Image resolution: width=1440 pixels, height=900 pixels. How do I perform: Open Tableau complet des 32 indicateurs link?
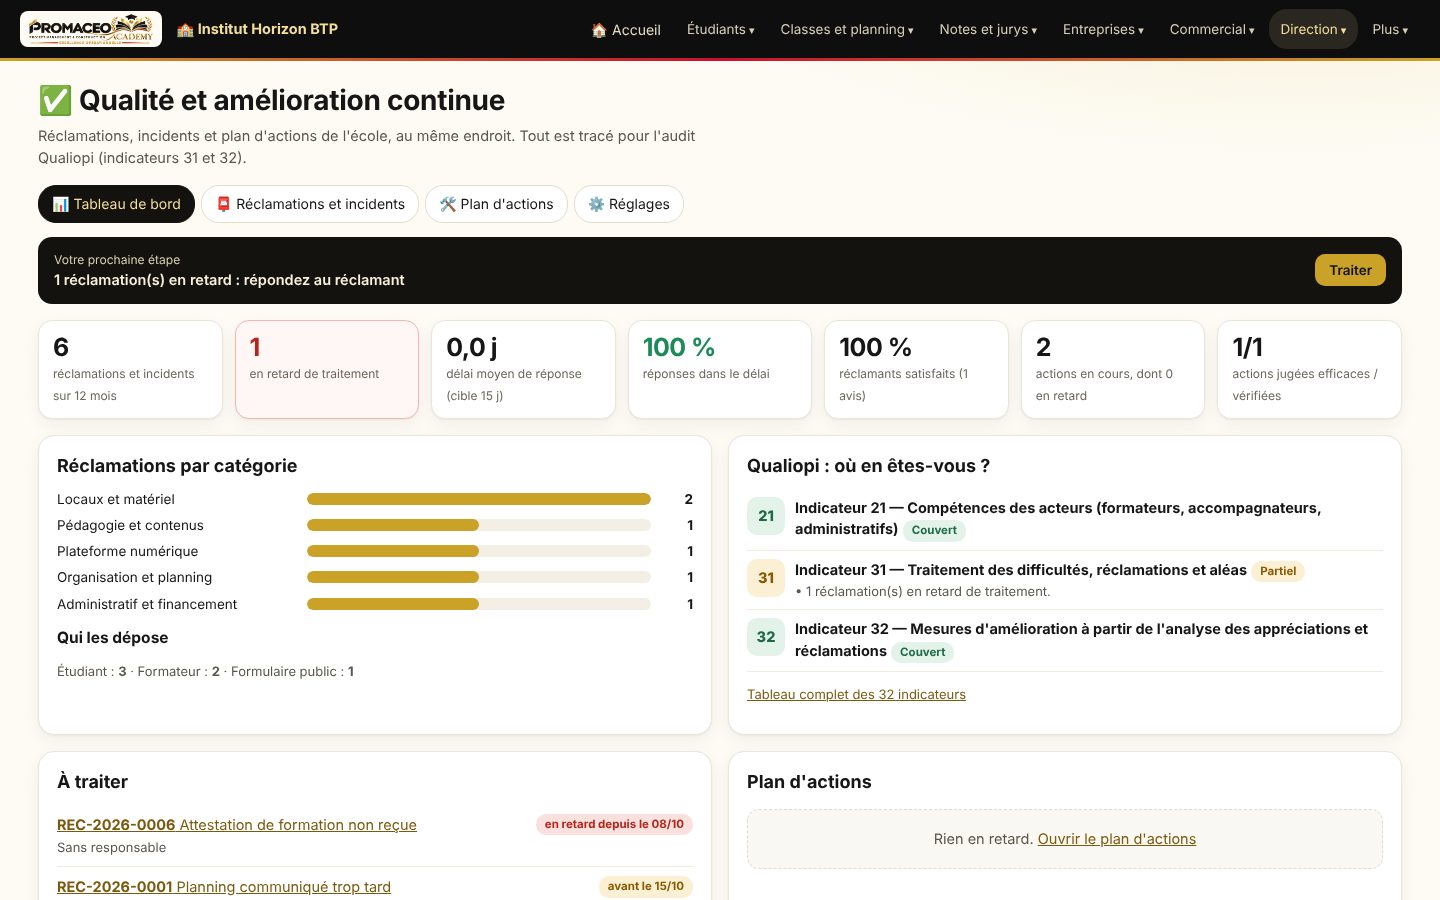click(x=856, y=694)
